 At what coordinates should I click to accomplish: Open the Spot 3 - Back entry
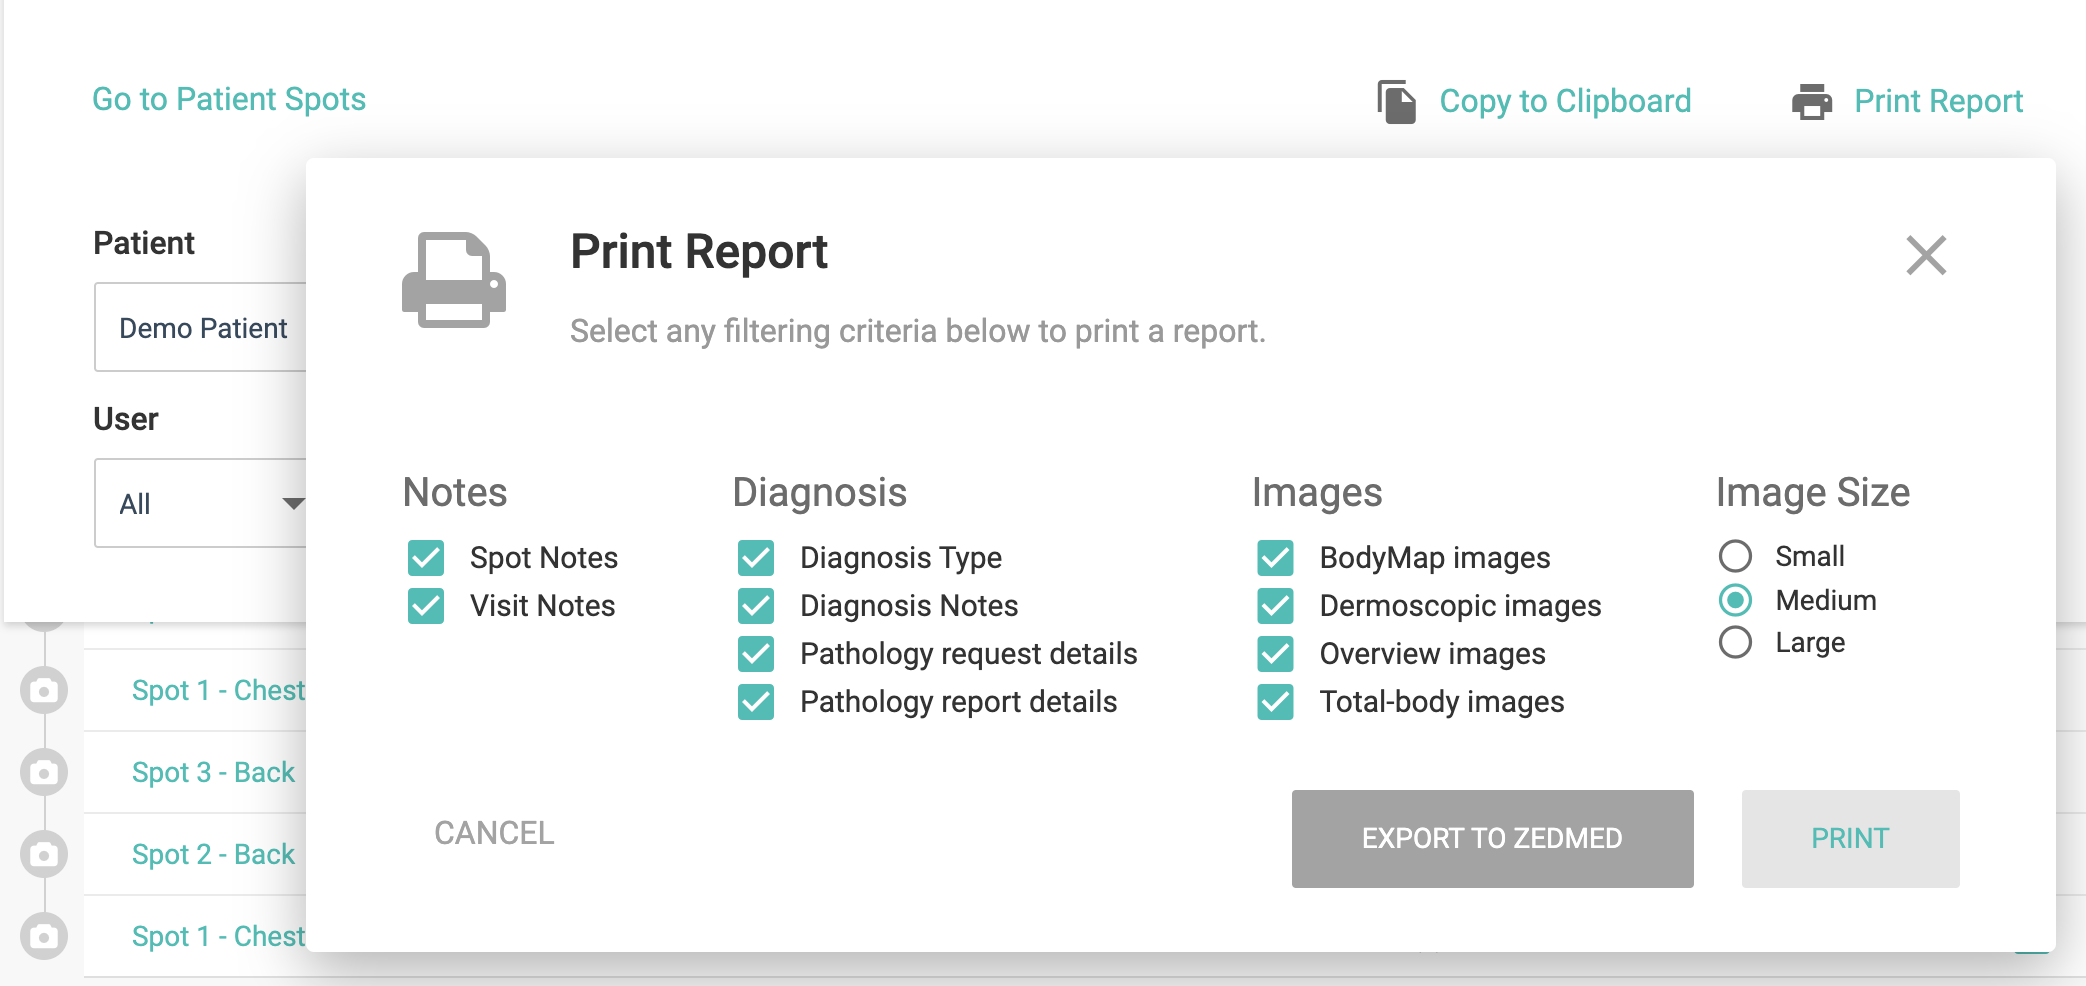tap(213, 773)
